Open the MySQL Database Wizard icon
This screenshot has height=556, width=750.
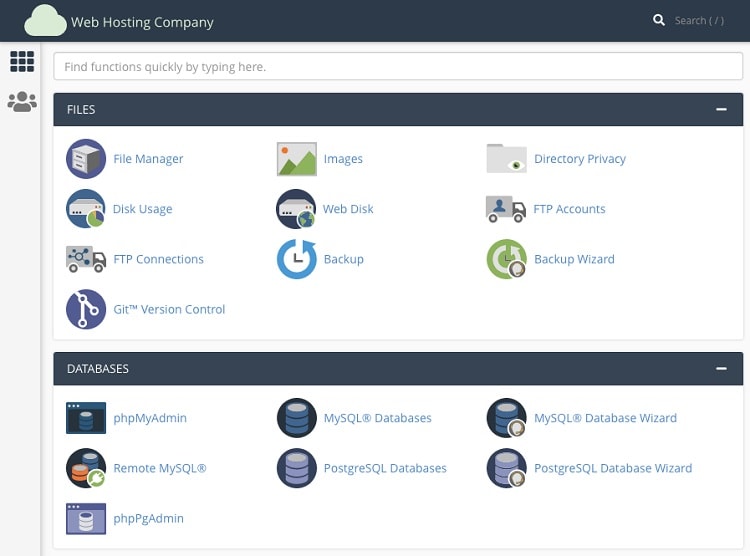[507, 418]
